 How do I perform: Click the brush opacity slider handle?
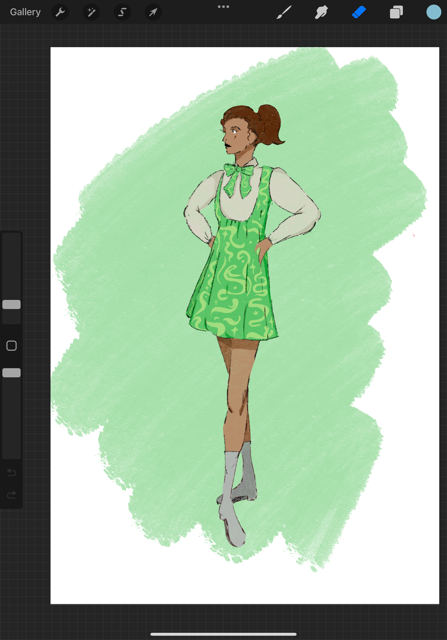coord(11,373)
